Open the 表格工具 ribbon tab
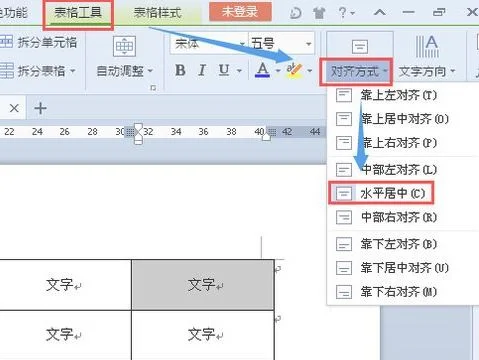 coord(78,13)
